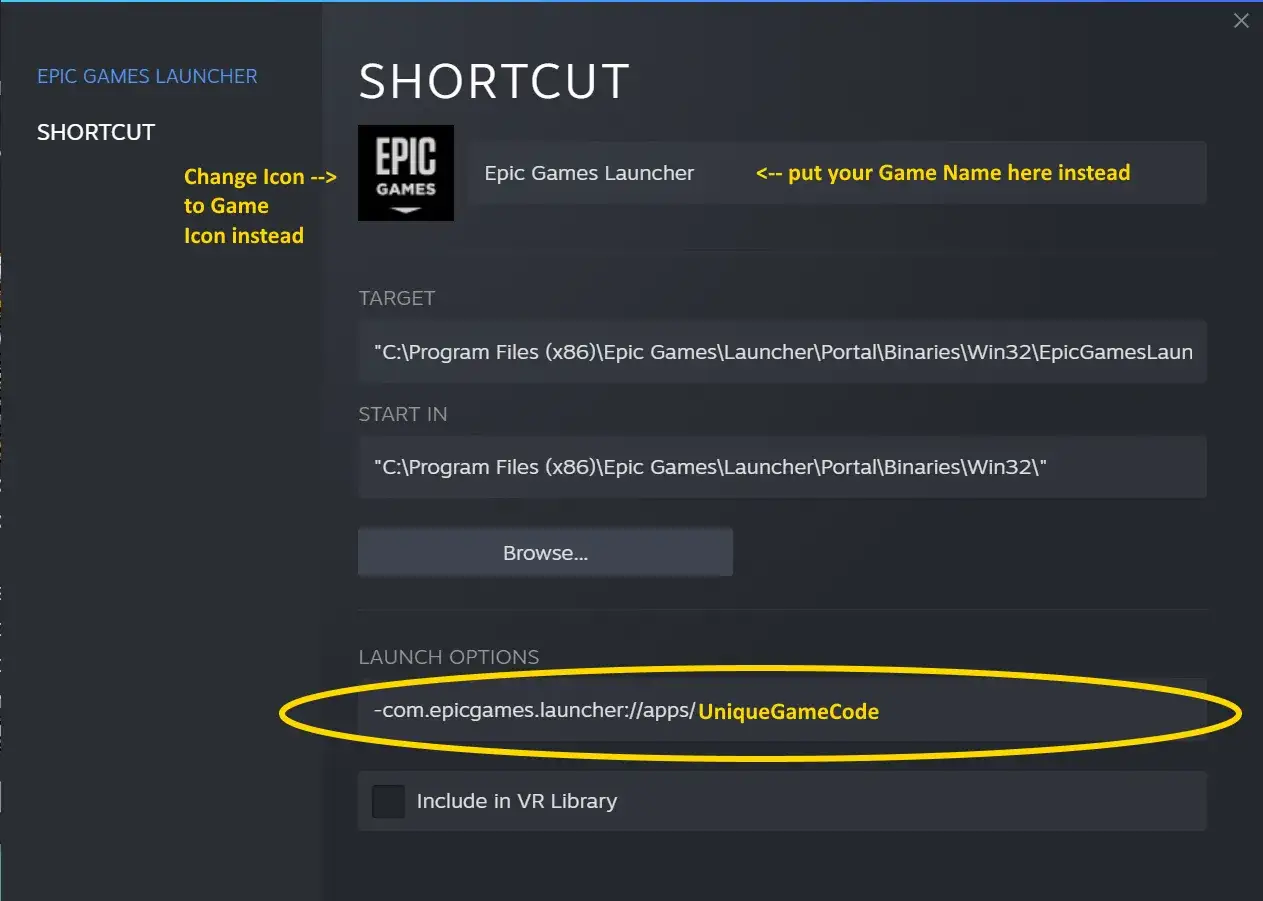Click Browse to pick a new target
Viewport: 1263px width, 901px height.
pyautogui.click(x=544, y=551)
